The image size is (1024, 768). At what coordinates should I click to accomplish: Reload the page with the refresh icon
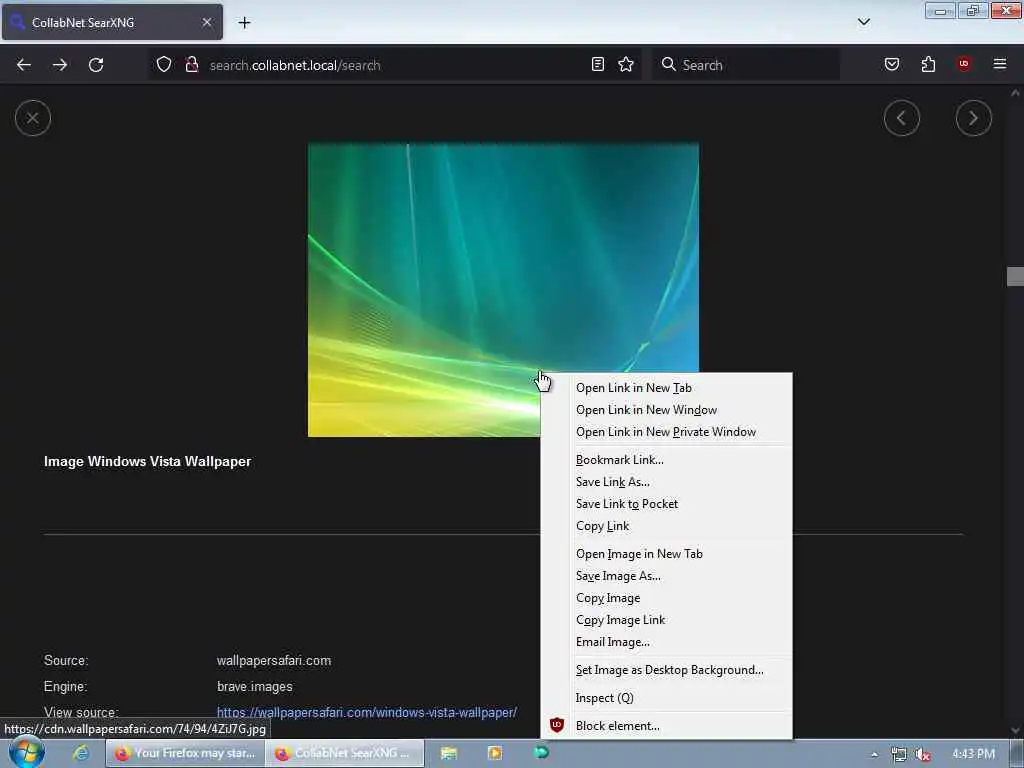96,65
